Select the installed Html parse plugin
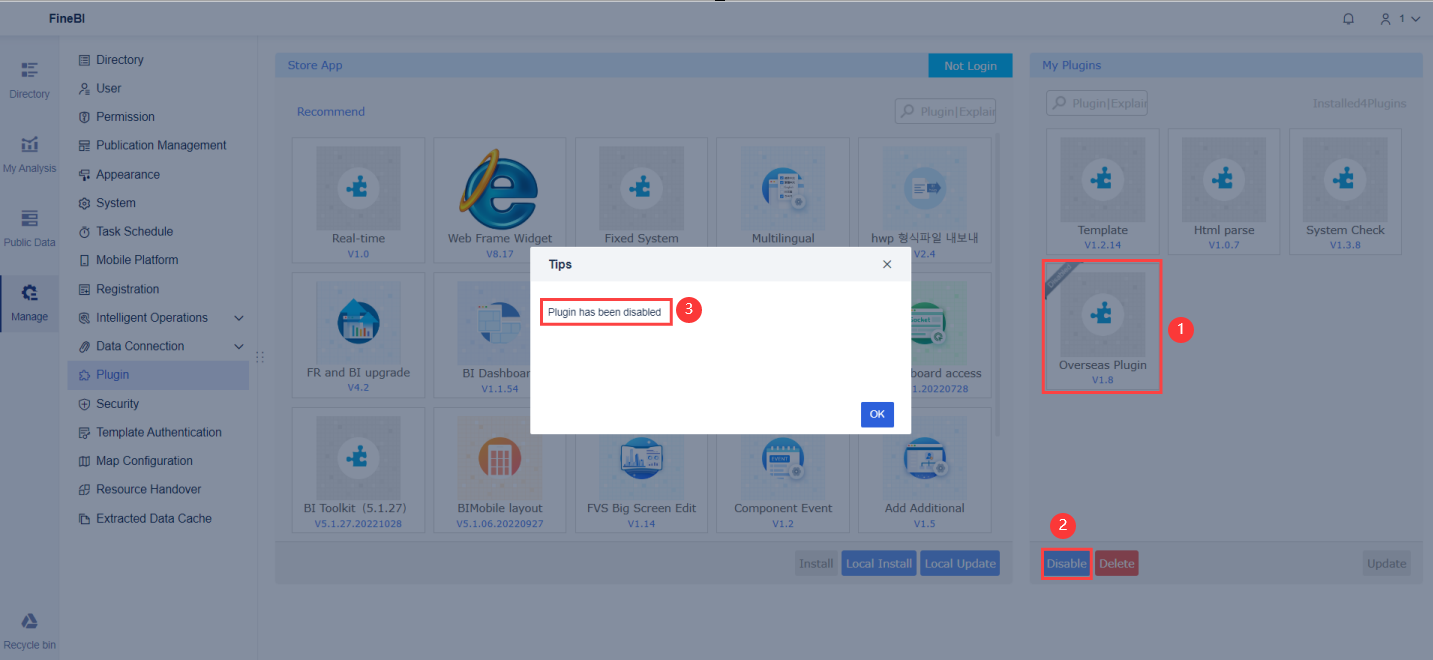1433x660 pixels. pos(1224,191)
